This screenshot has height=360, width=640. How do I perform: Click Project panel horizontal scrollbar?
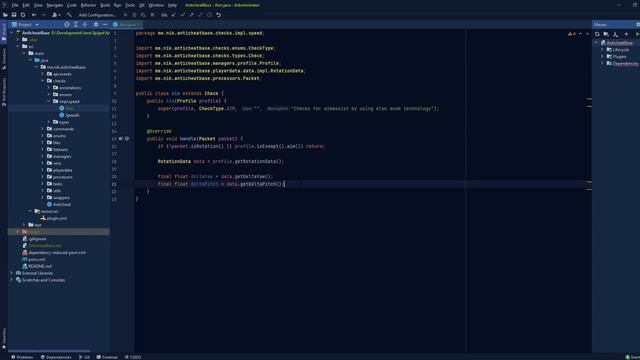[49, 351]
